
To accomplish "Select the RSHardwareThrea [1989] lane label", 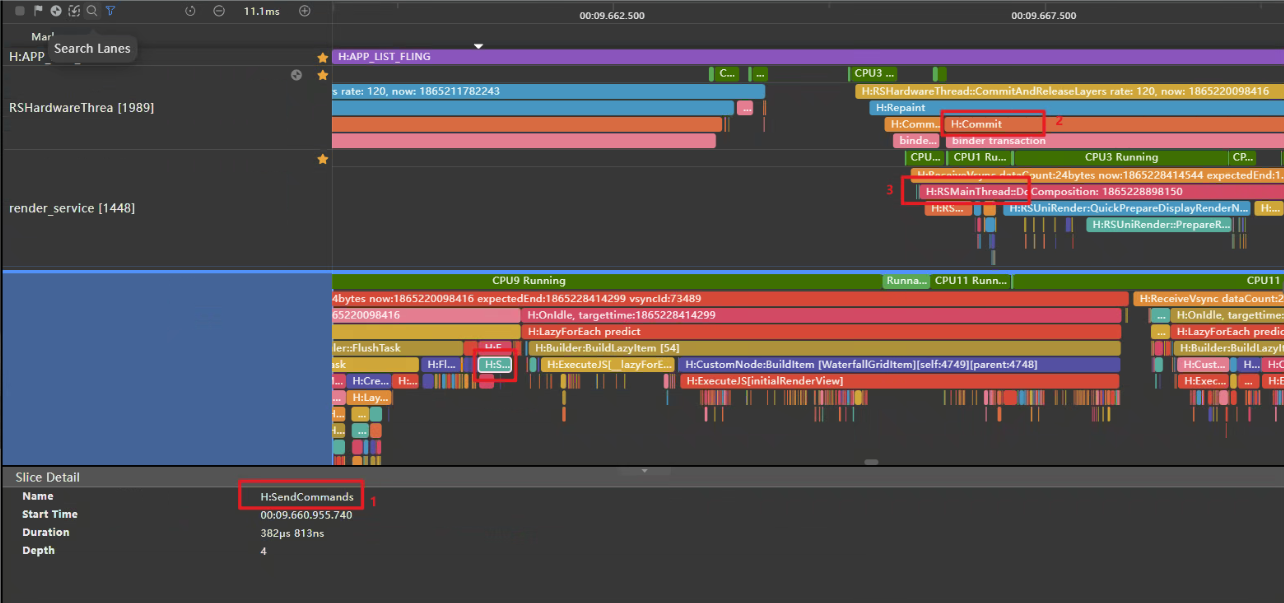I will coord(81,107).
